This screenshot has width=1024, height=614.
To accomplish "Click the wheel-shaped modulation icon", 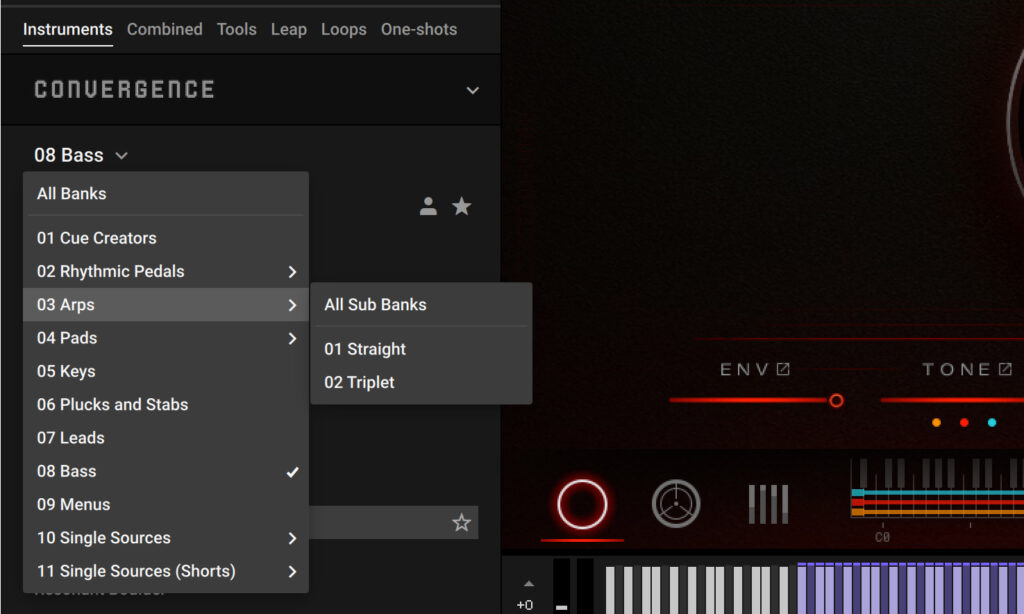I will coord(676,504).
